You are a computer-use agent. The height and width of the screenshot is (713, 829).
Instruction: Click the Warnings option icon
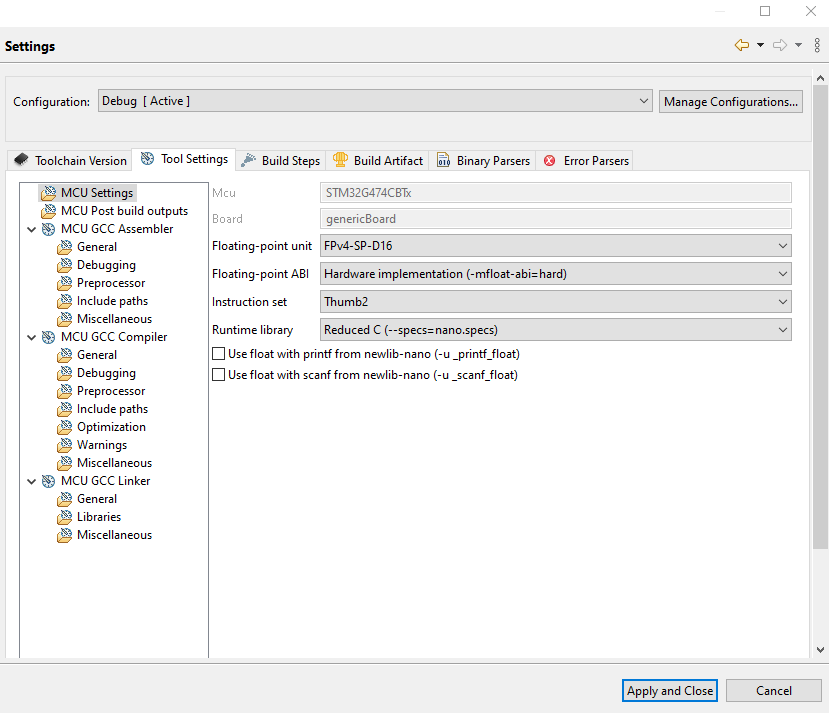65,445
